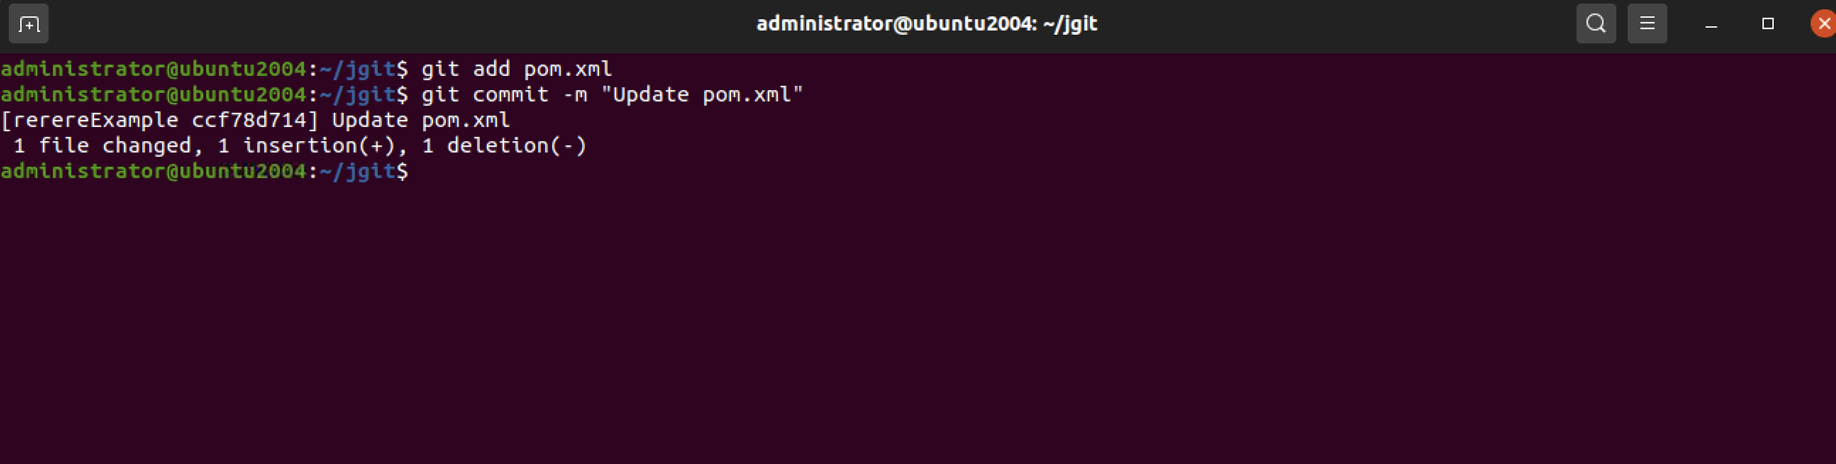Click the '1 deletion(-)' text
Screen dimensions: 1836x464
pyautogui.click(x=504, y=146)
